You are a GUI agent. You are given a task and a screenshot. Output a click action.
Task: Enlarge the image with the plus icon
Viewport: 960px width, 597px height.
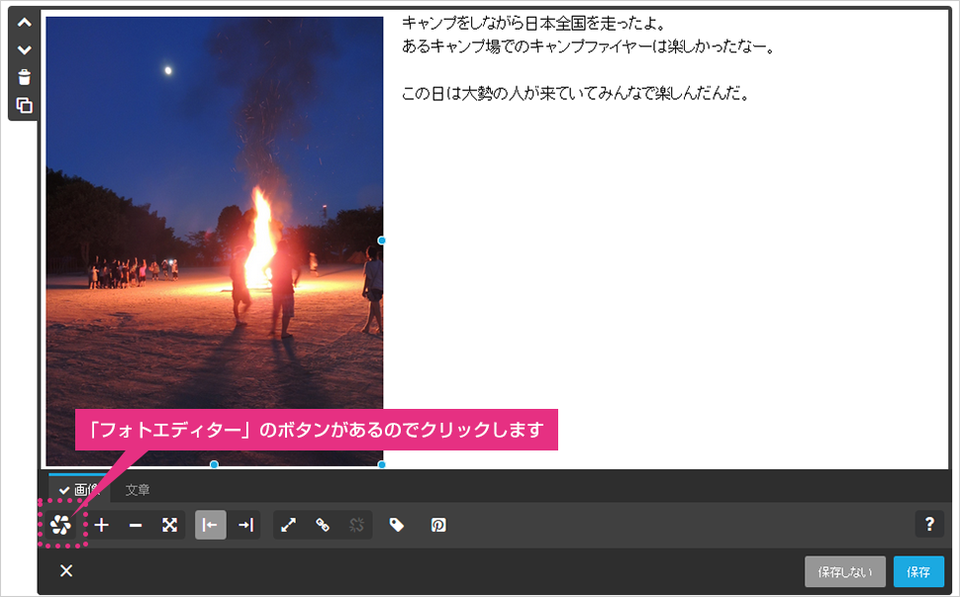coord(102,525)
